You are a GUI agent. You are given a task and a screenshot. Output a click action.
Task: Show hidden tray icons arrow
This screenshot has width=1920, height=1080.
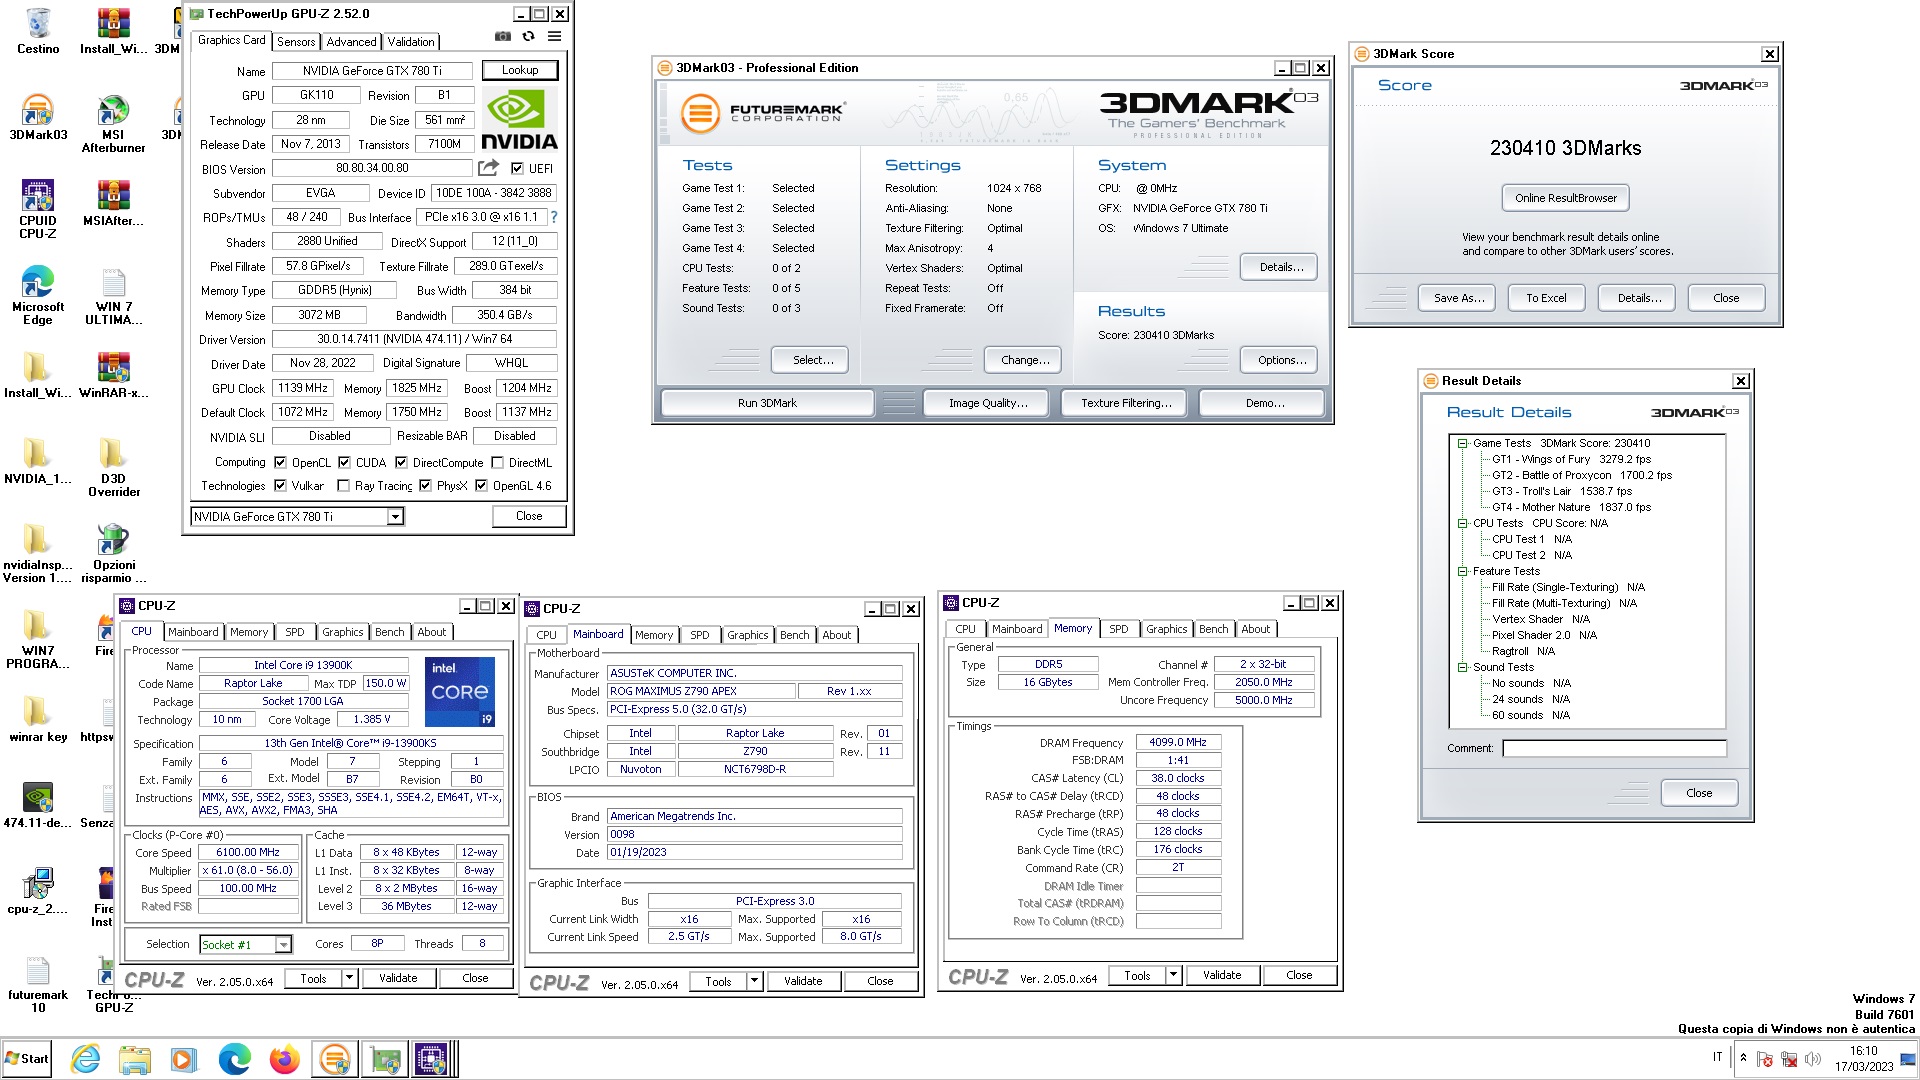pos(1743,1058)
